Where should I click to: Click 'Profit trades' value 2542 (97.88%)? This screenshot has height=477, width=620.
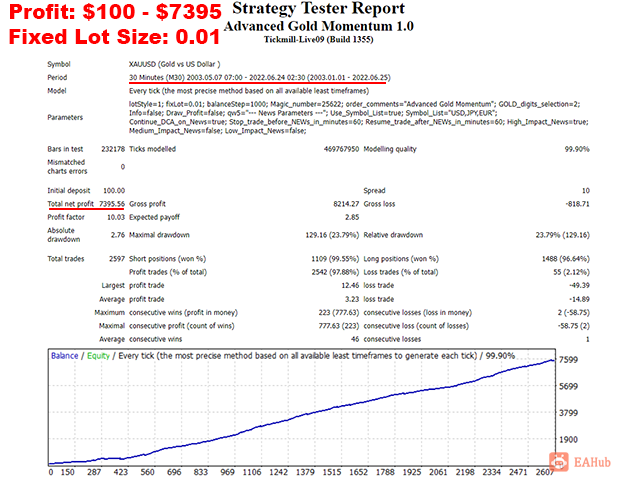coord(335,272)
